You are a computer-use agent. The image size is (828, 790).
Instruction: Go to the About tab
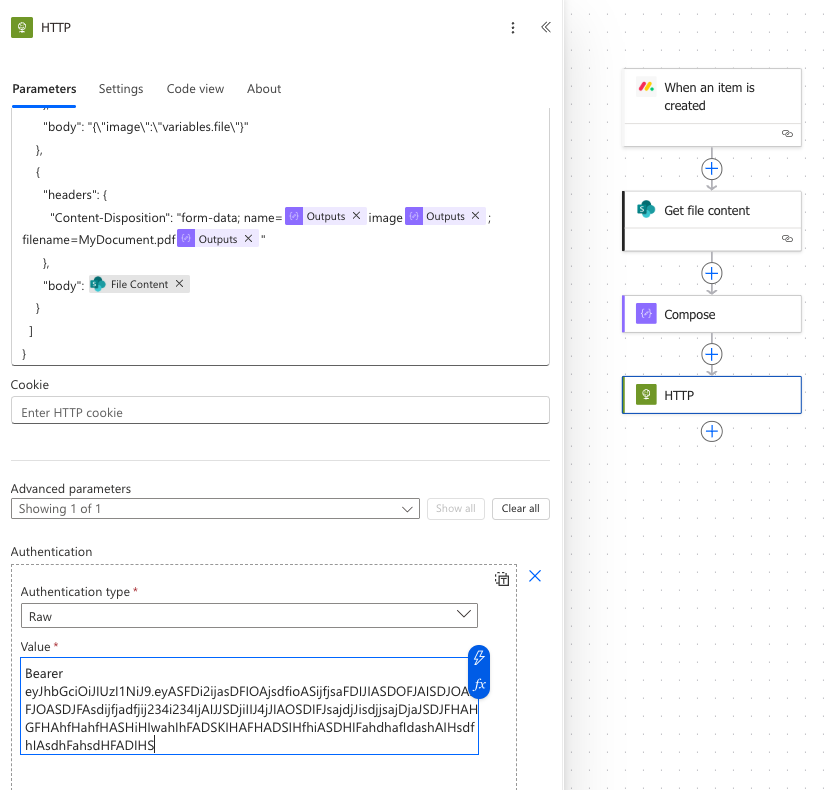pos(264,89)
